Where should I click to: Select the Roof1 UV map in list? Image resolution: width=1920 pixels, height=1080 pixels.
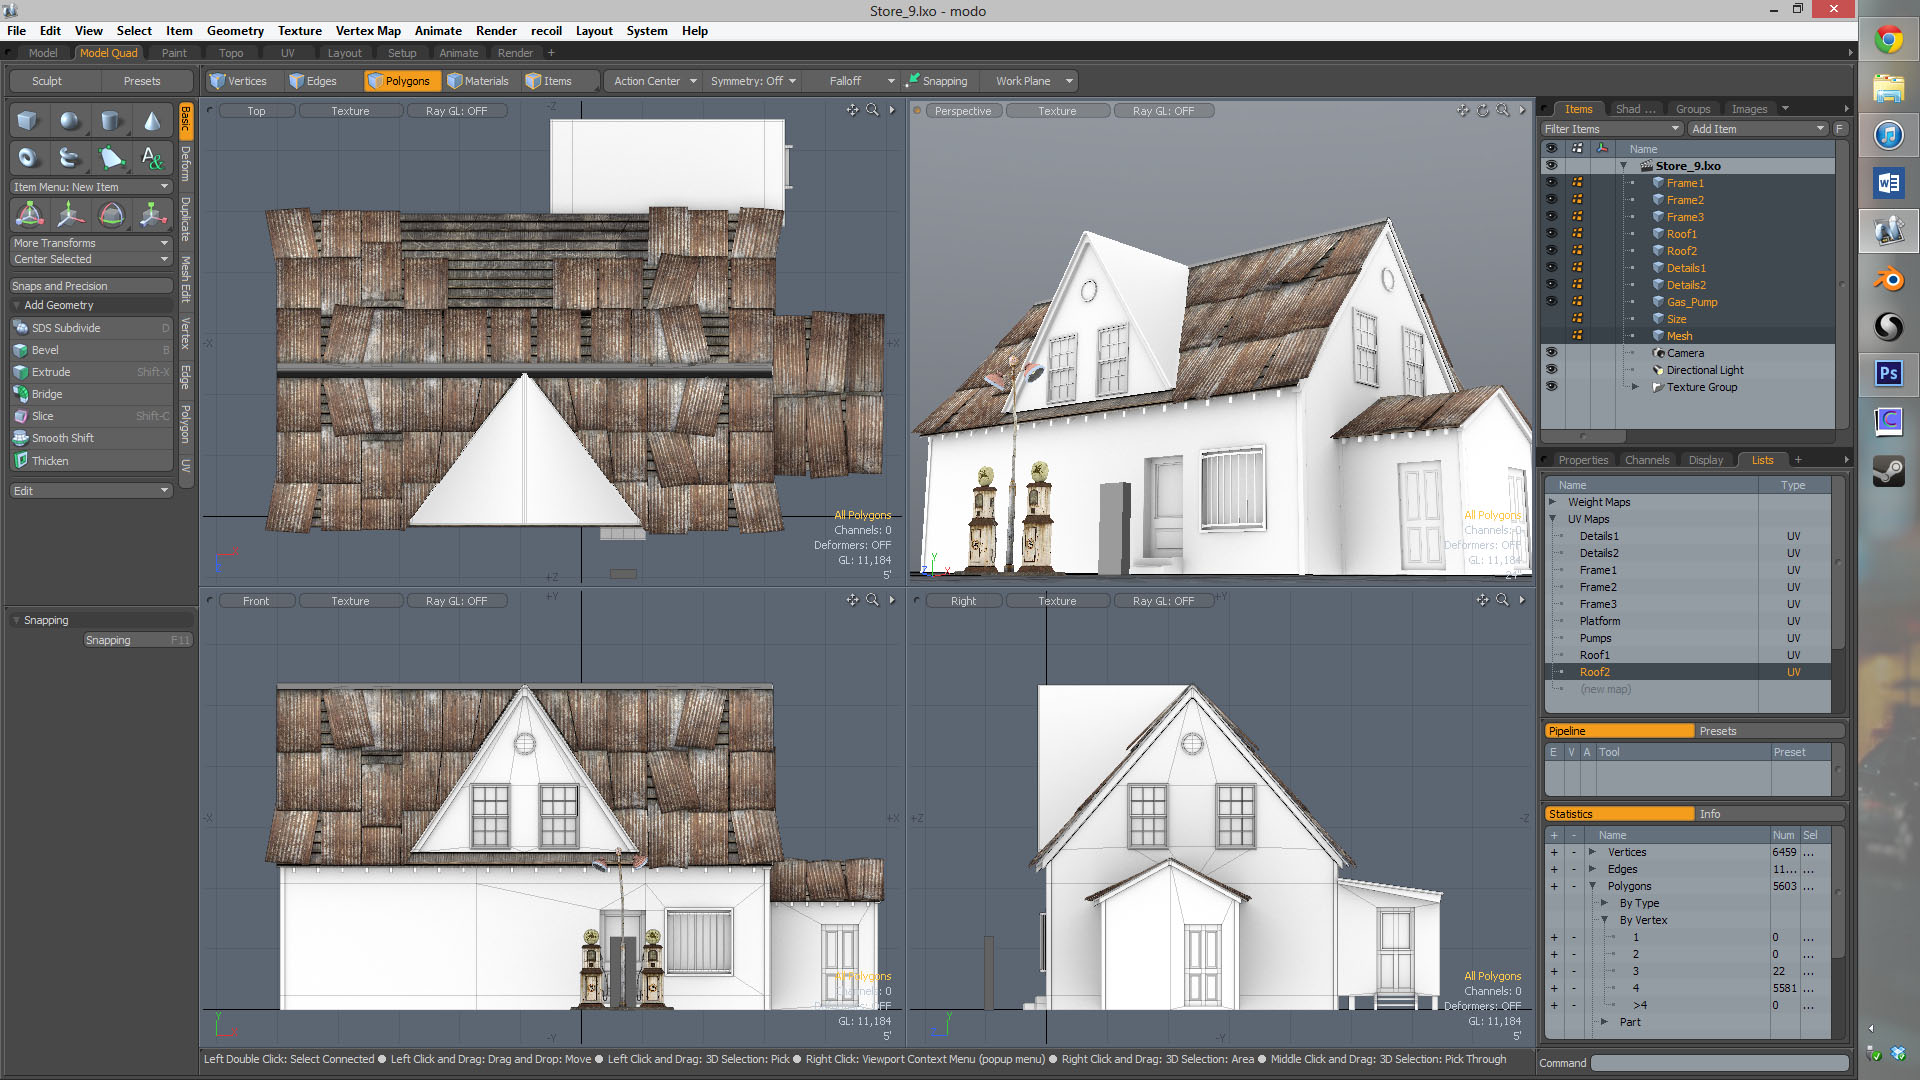point(1594,655)
